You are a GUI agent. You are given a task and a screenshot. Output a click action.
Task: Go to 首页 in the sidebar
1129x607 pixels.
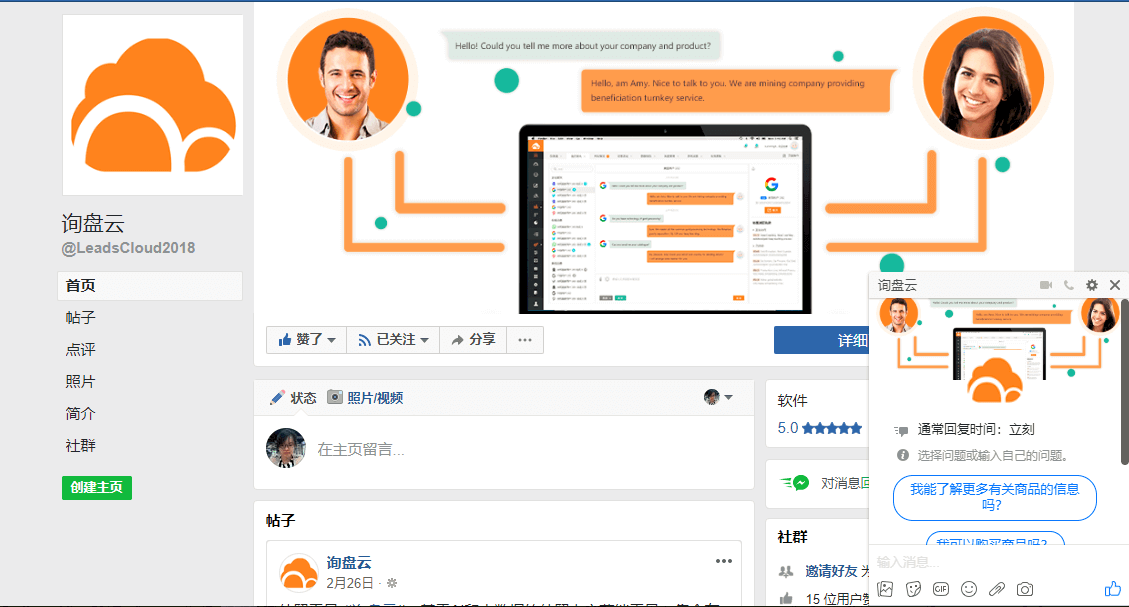(x=150, y=286)
